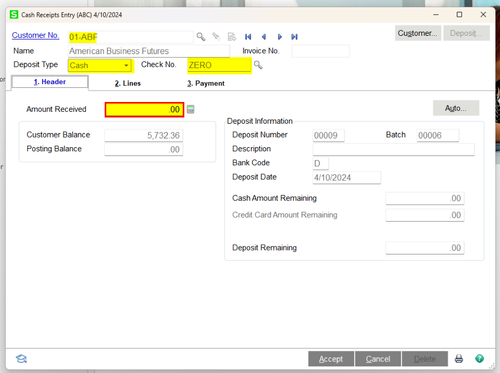Screen dimensions: 500x373
Task: Switch to the 1. Header tab
Action: click(x=50, y=82)
